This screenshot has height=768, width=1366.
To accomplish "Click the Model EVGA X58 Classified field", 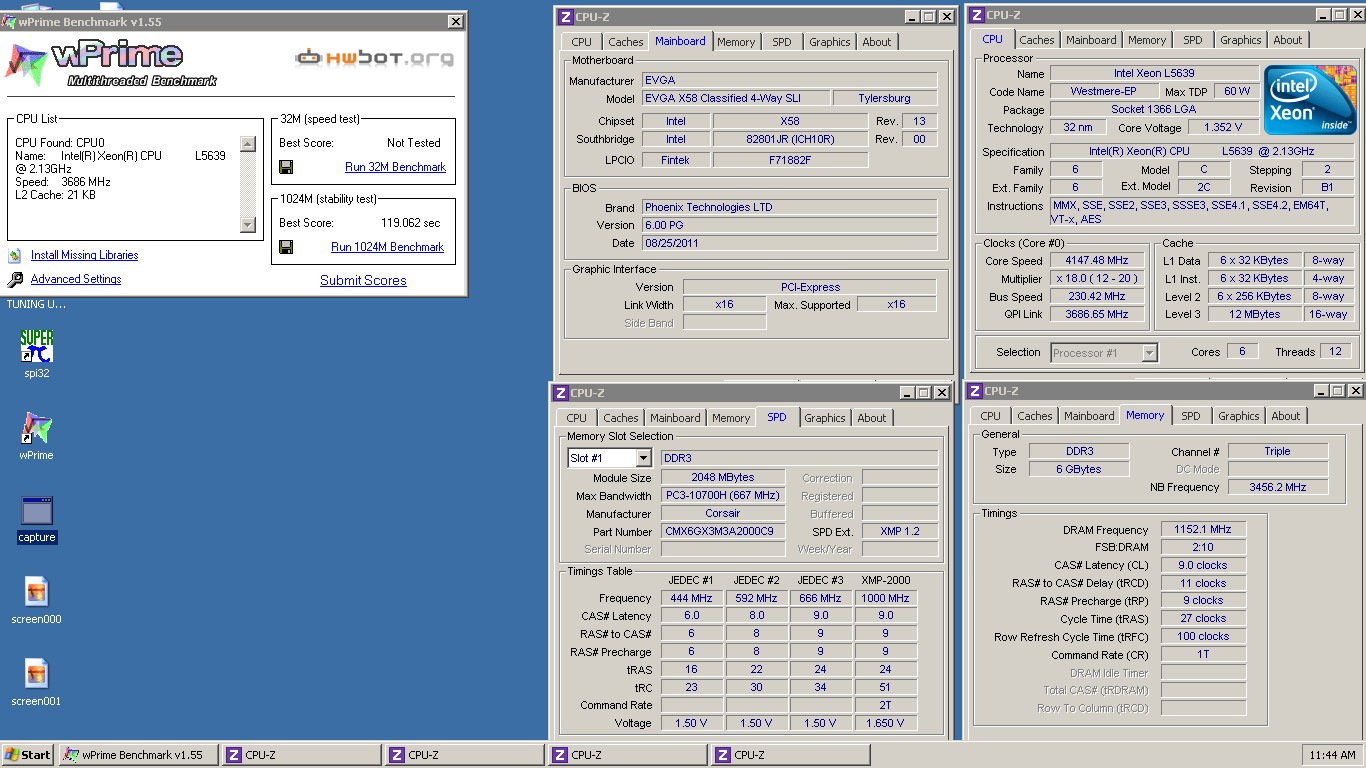I will (736, 98).
